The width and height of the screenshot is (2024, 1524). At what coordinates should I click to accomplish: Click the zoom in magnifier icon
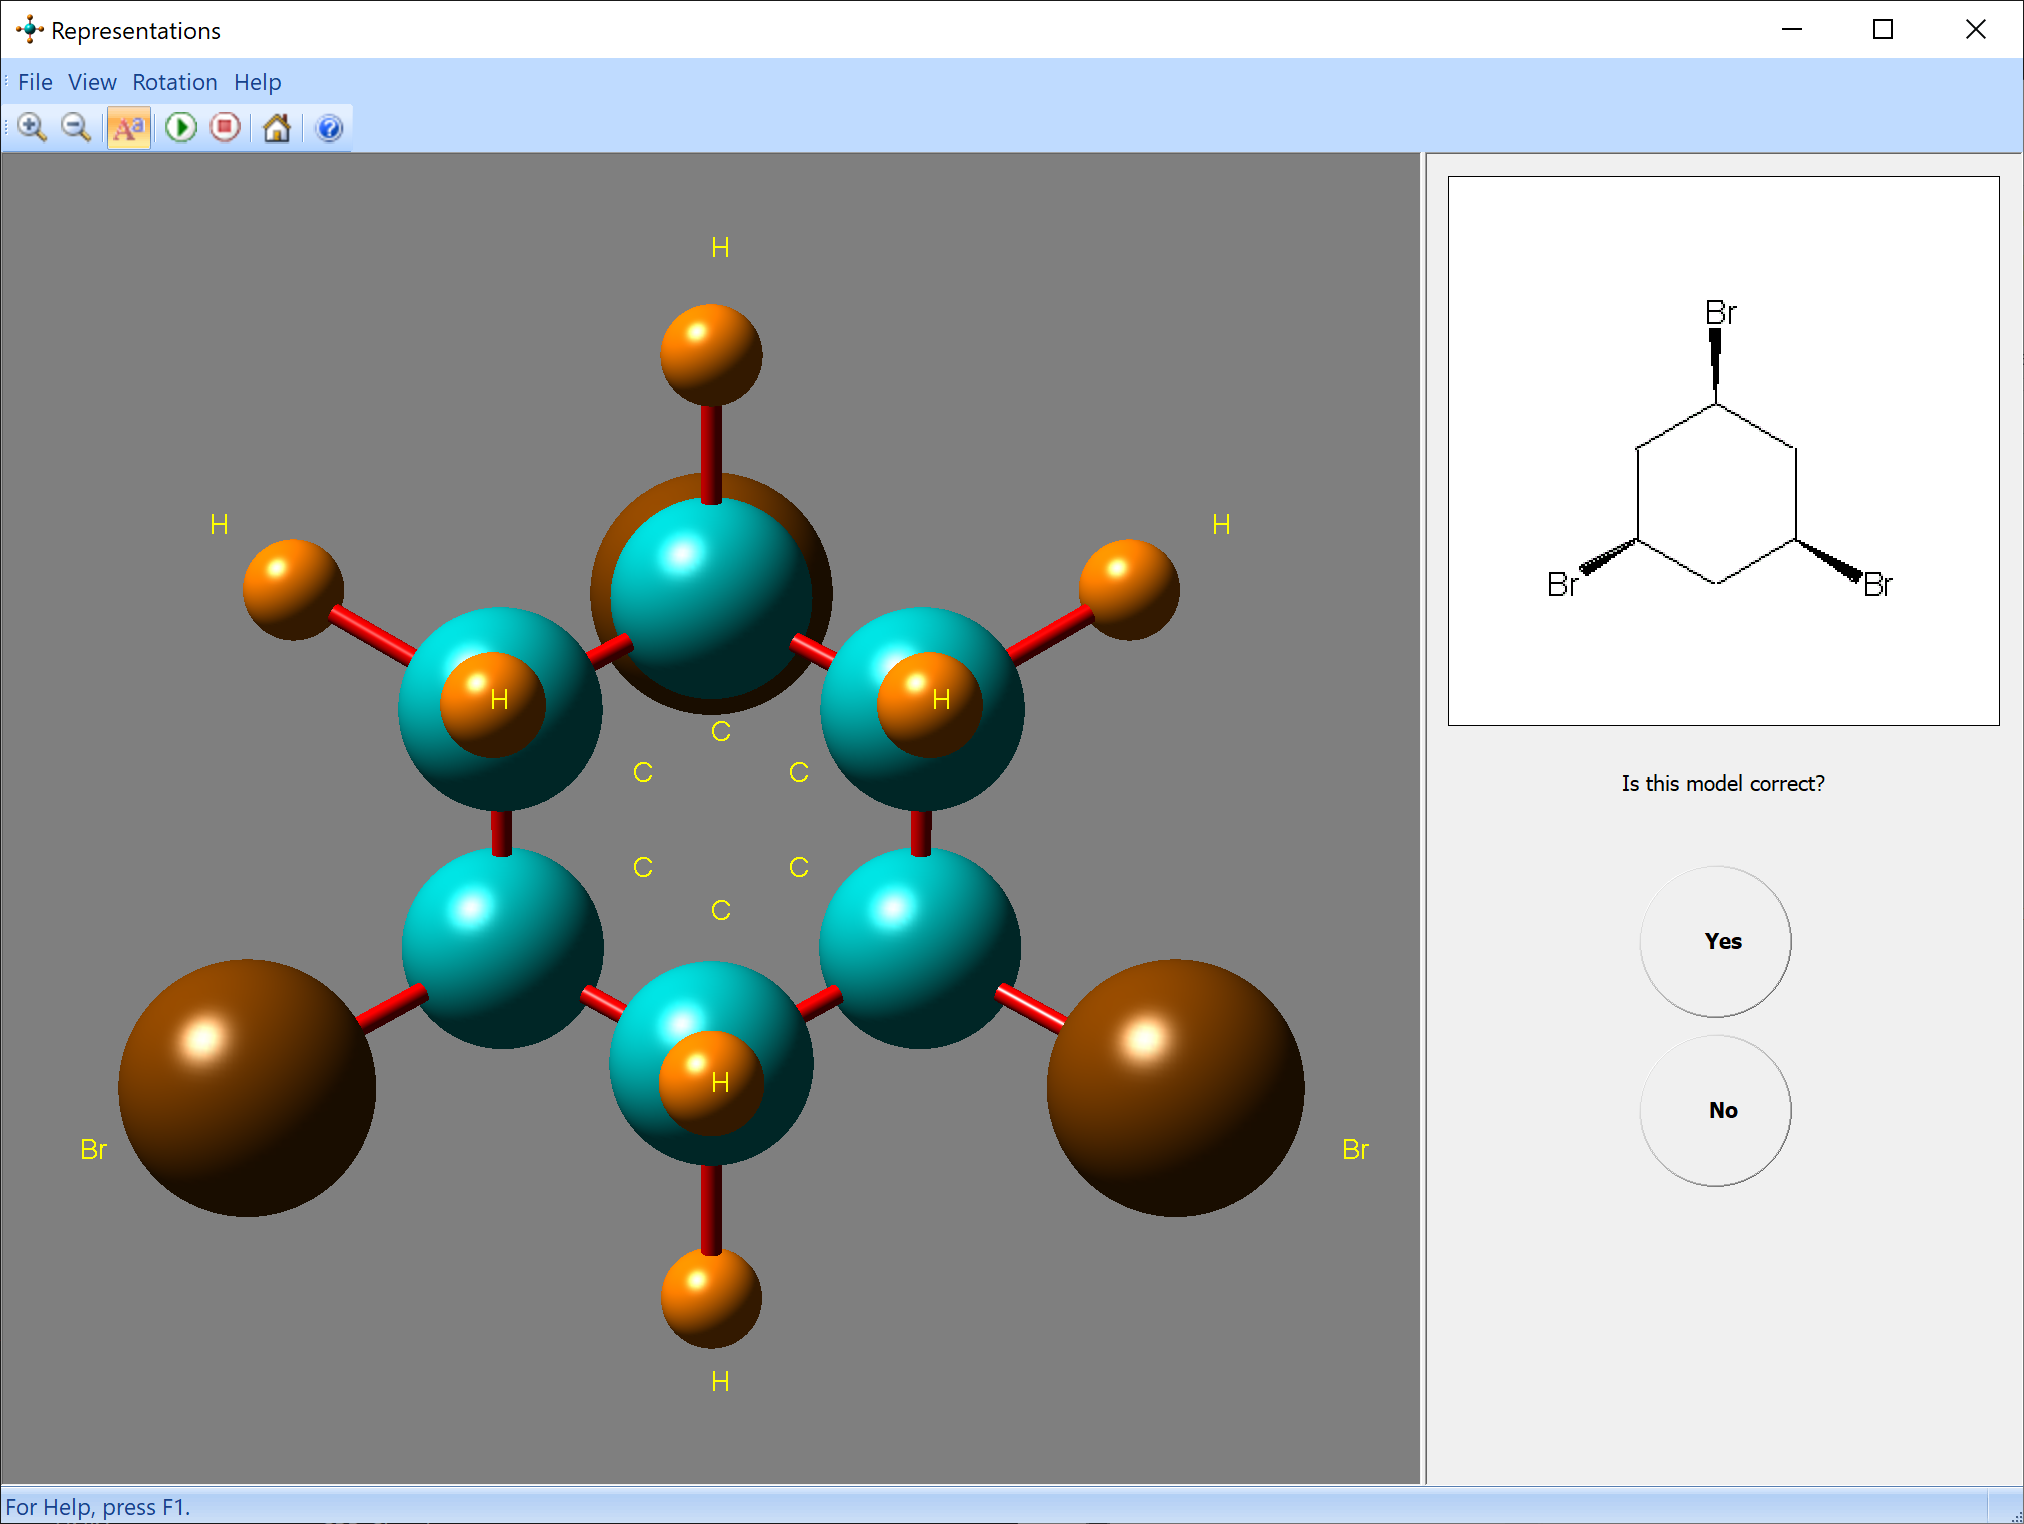(32, 128)
